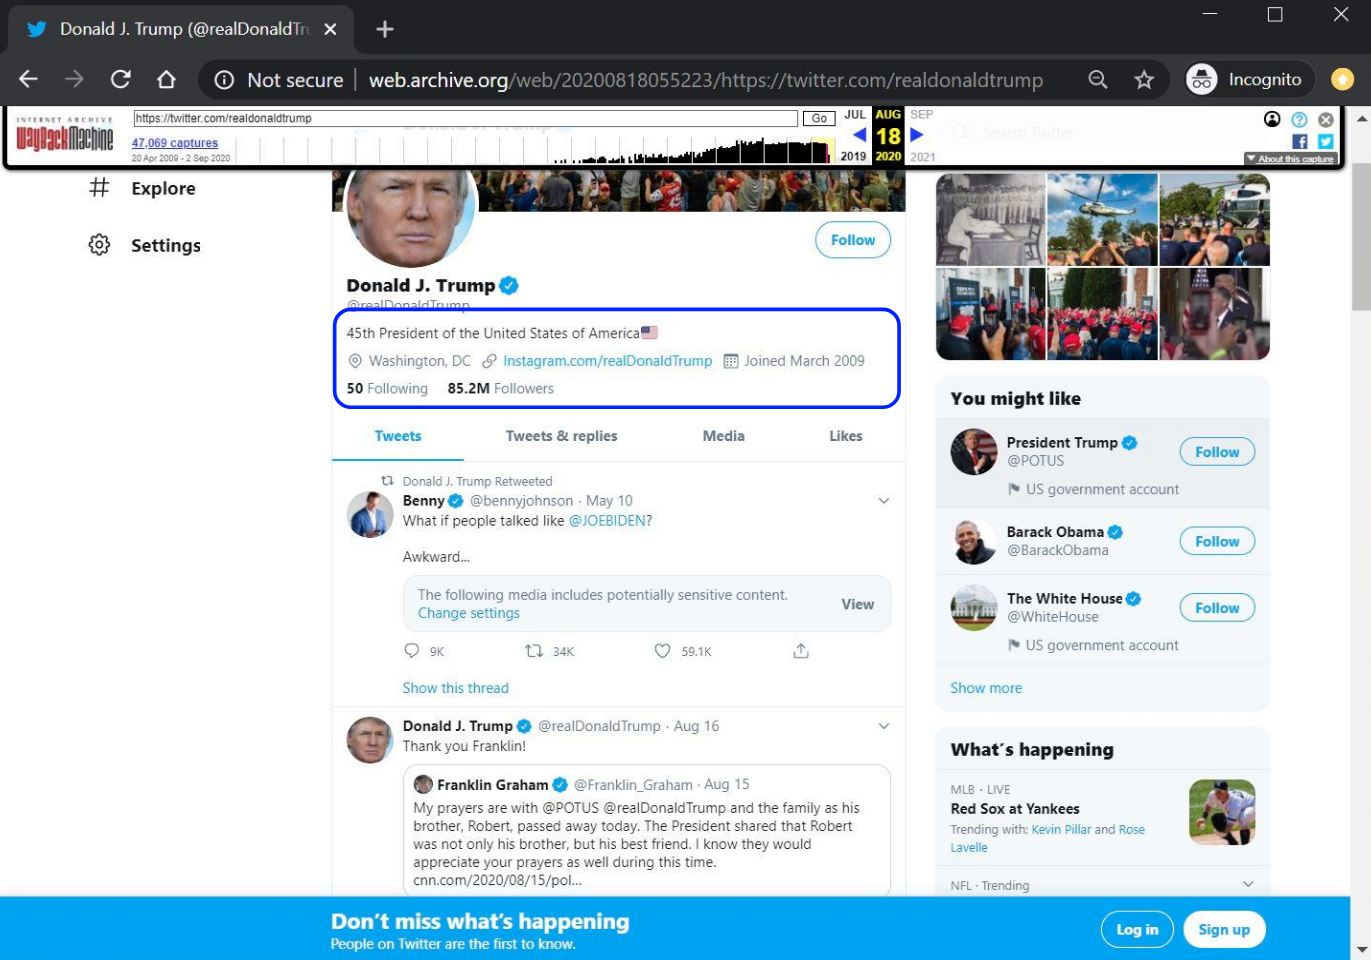Go to next Wayback capture arrow
Viewport: 1371px width, 960px height.
[x=916, y=135]
